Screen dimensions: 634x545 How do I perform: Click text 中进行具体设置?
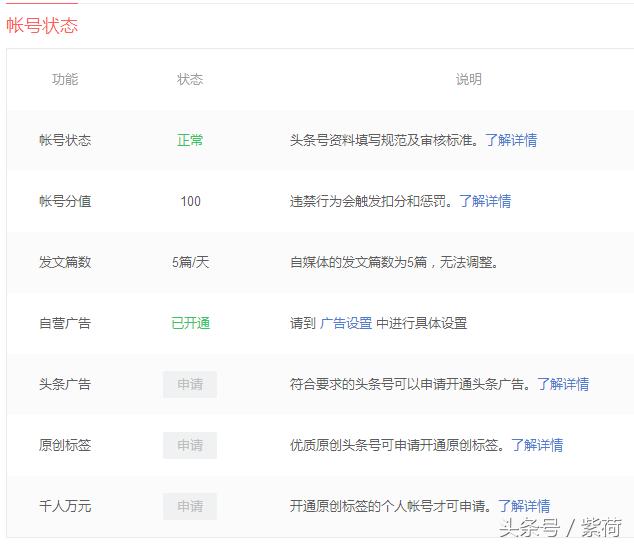coord(422,323)
